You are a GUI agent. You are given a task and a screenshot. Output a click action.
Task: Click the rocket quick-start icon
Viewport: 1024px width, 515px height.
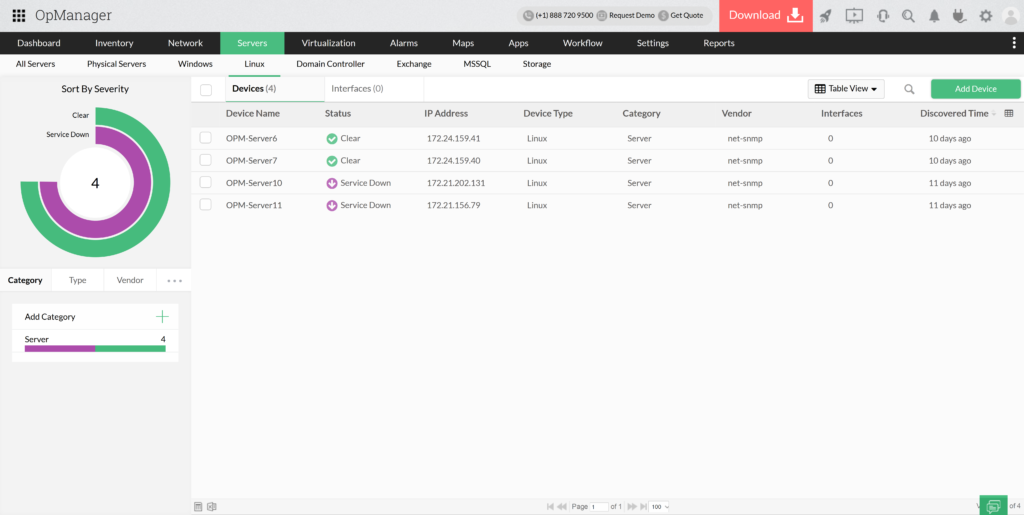pyautogui.click(x=825, y=15)
